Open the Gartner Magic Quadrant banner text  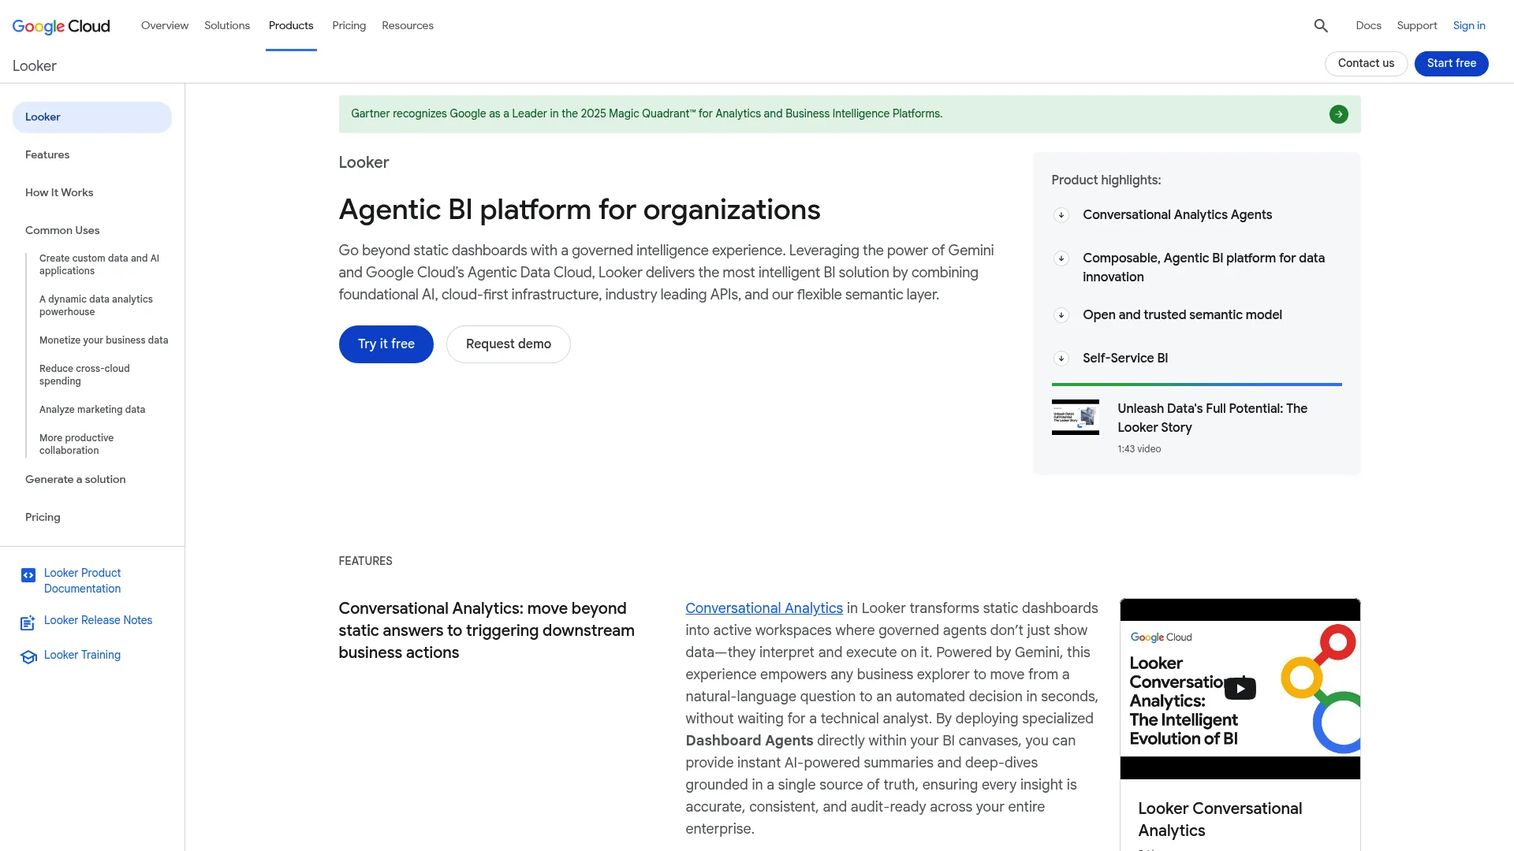click(646, 114)
